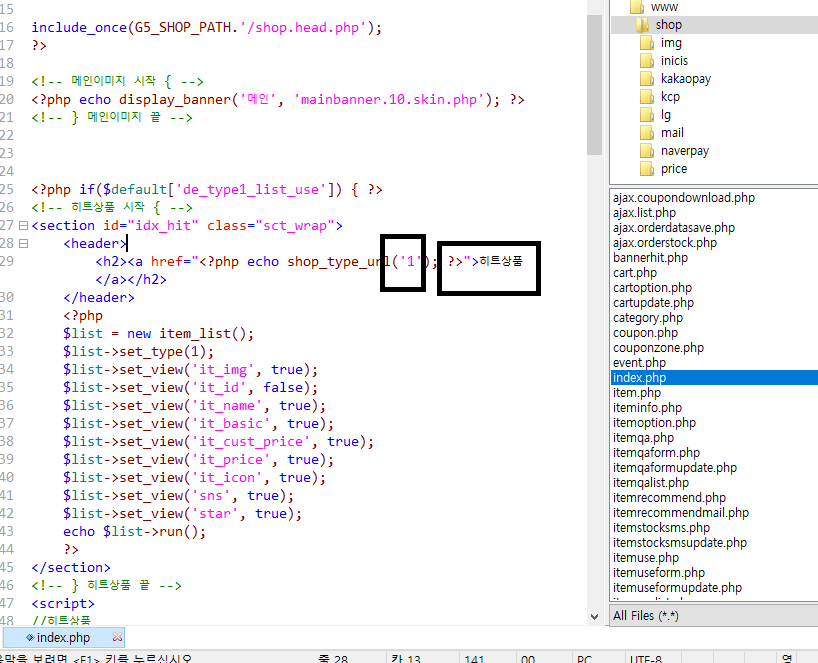The height and width of the screenshot is (663, 818).
Task: Open the lg folder
Action: [666, 115]
